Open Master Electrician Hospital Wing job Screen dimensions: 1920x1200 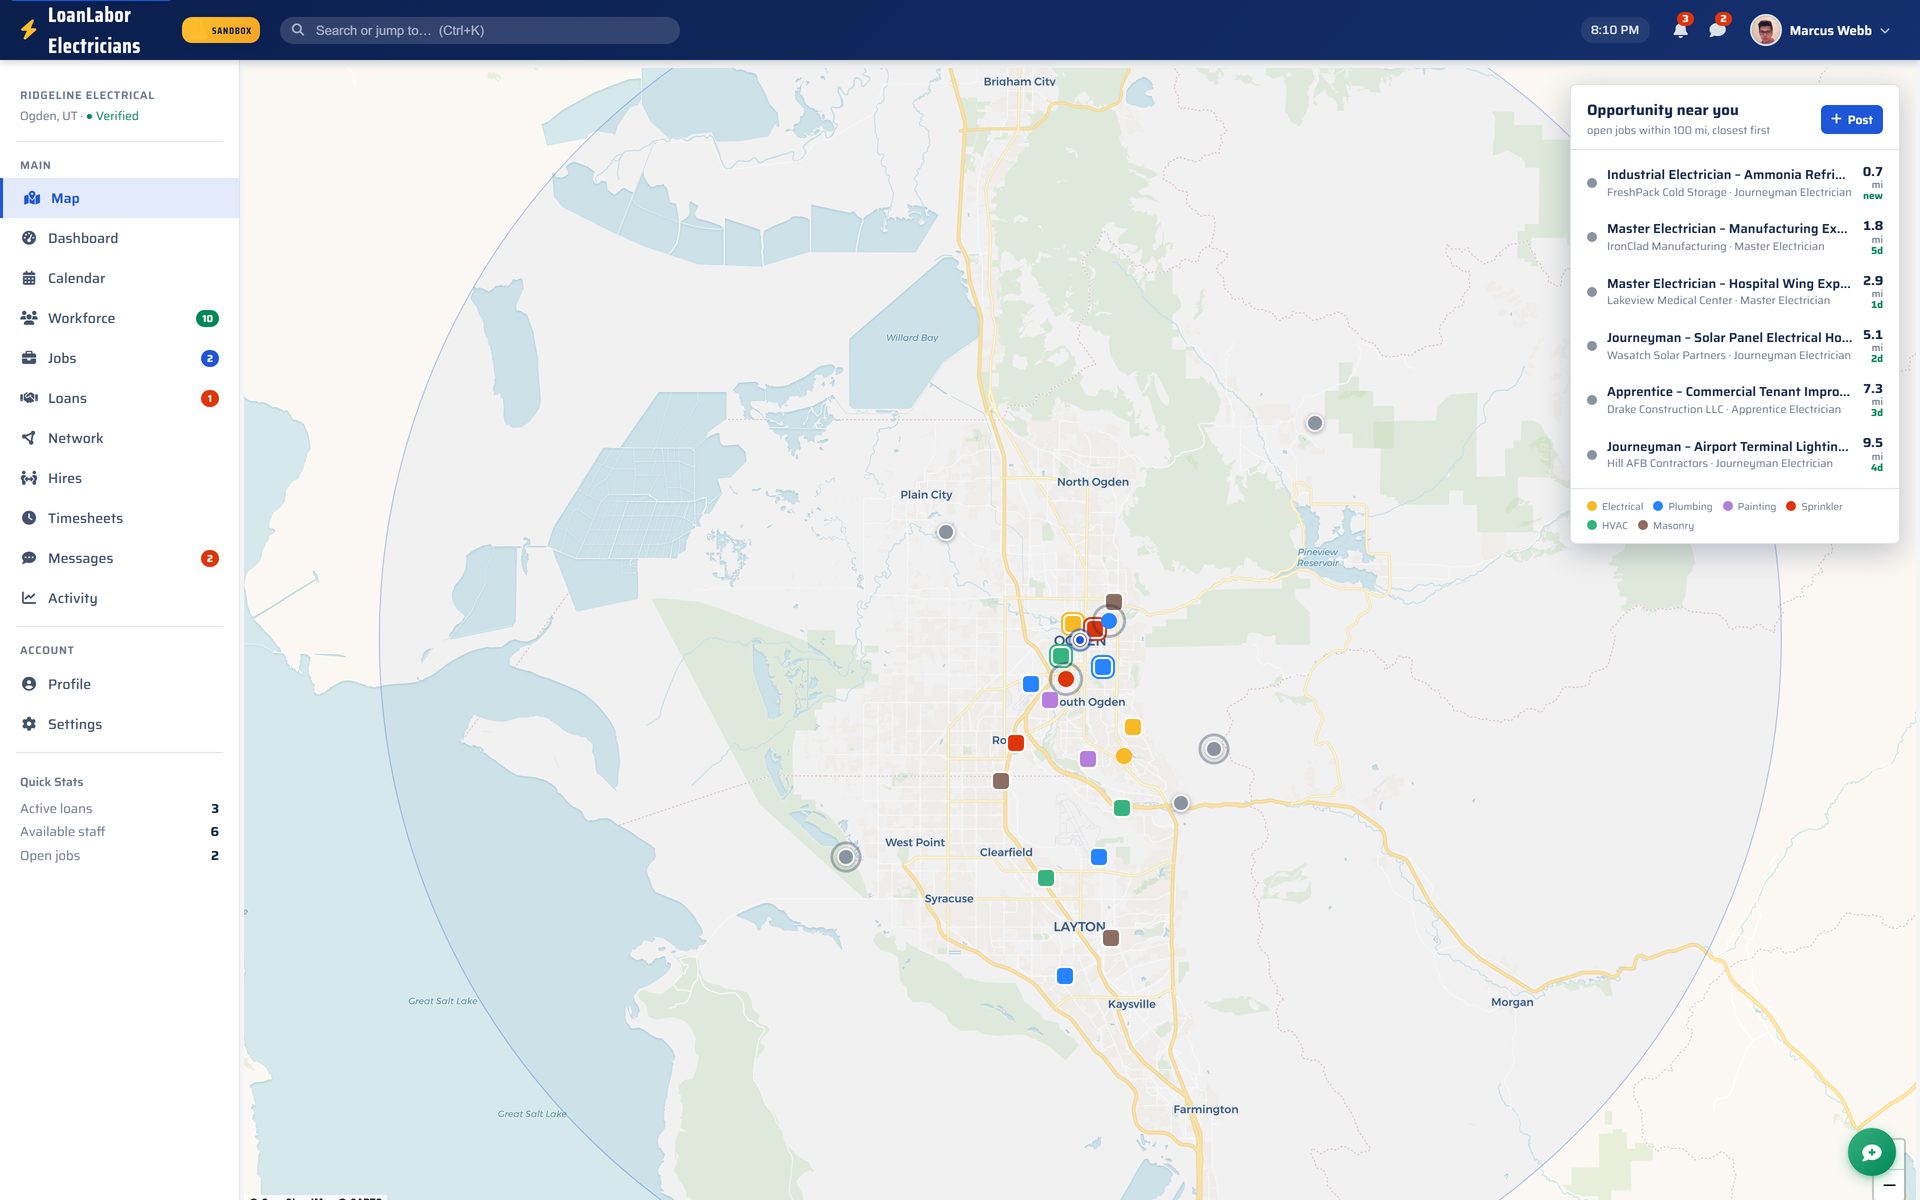pos(1734,291)
